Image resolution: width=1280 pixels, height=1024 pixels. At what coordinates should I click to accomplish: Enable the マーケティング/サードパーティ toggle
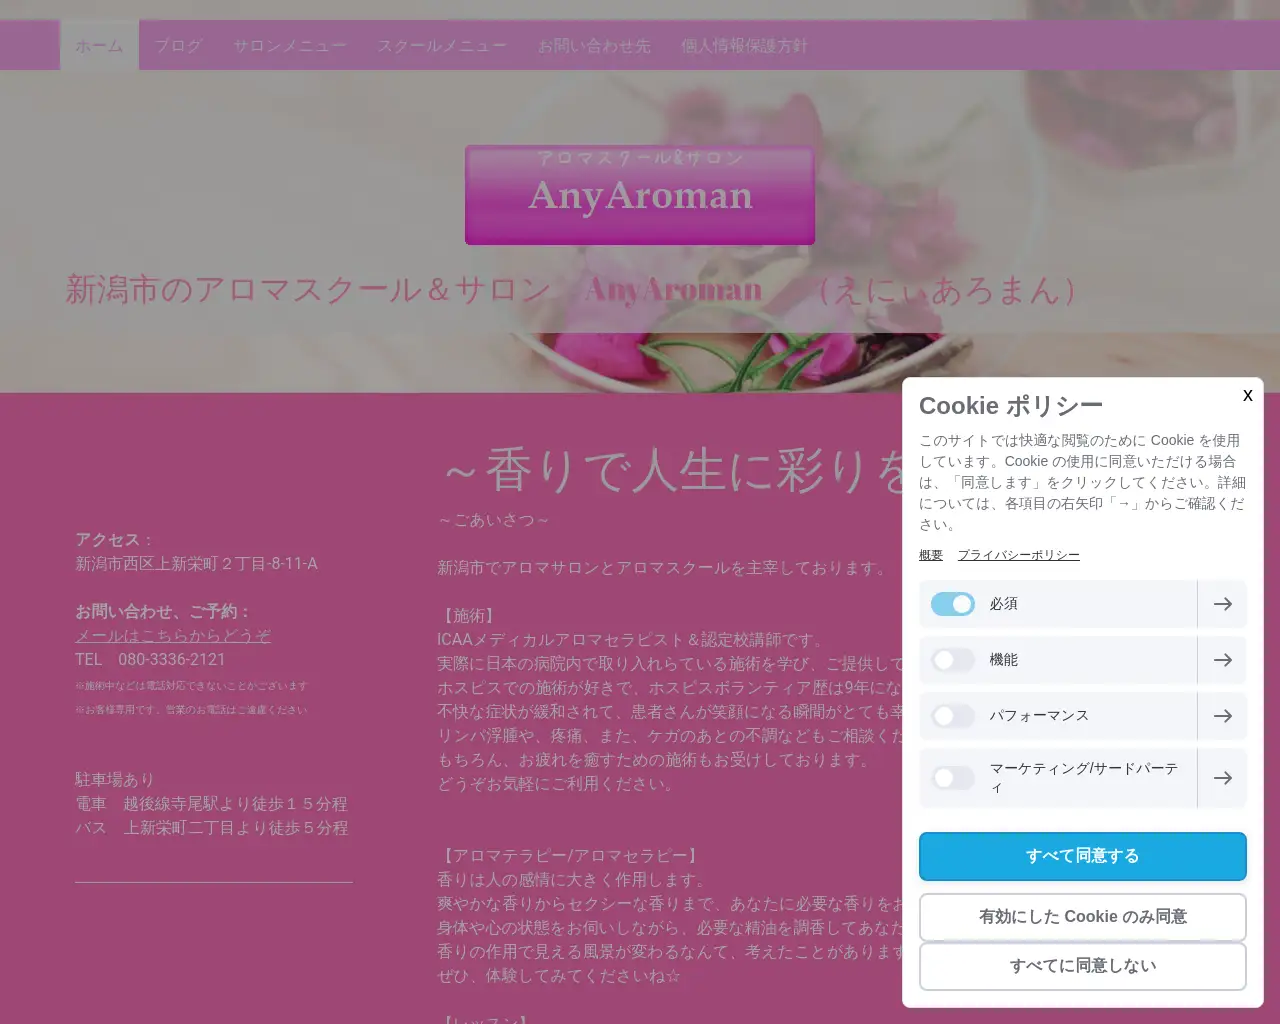952,777
